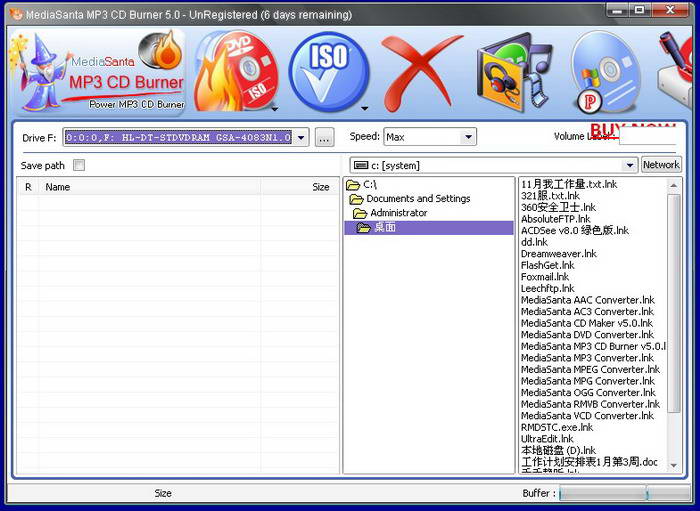Open the dropdown arrow beside the burn DVD icon
700x511 pixels.
pyautogui.click(x=275, y=108)
